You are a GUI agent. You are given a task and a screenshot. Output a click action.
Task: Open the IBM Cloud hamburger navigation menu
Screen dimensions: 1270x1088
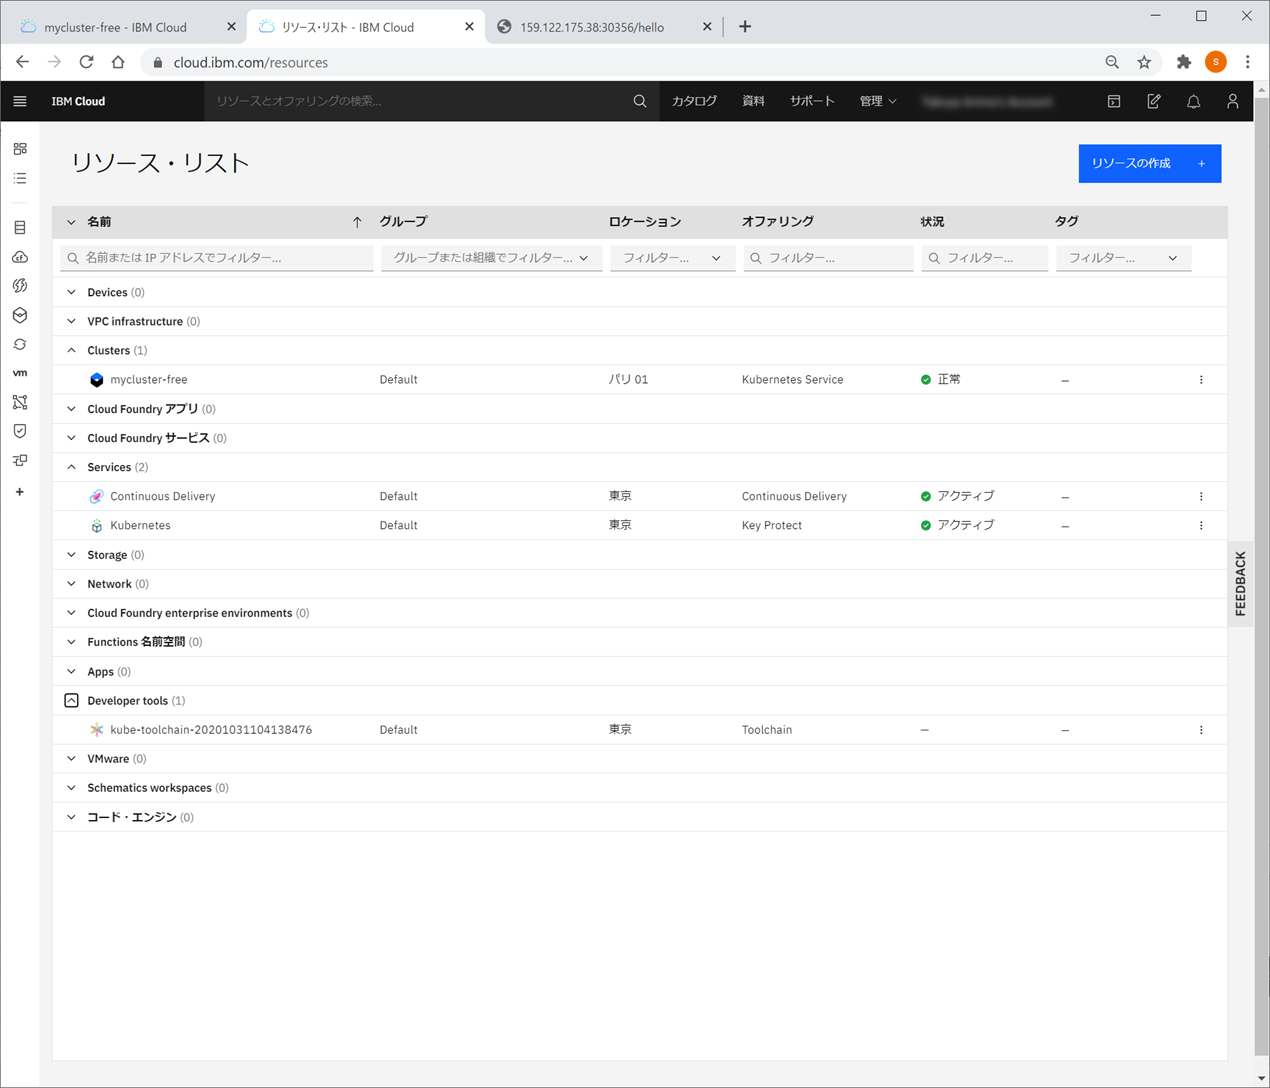click(20, 101)
